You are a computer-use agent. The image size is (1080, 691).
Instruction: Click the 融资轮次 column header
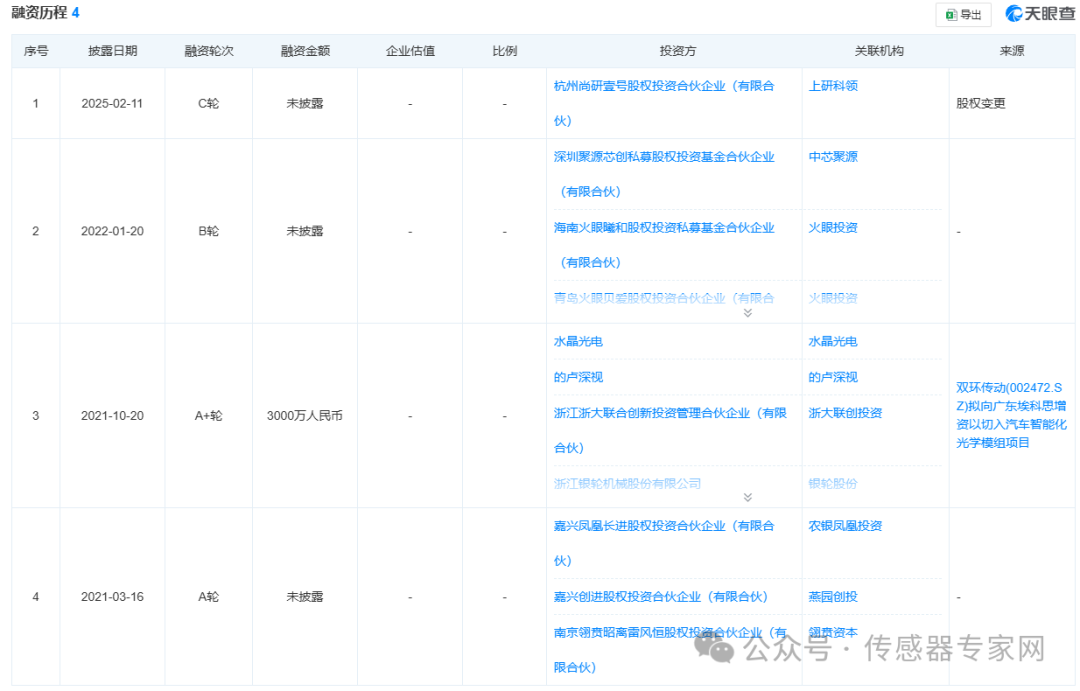point(209,51)
